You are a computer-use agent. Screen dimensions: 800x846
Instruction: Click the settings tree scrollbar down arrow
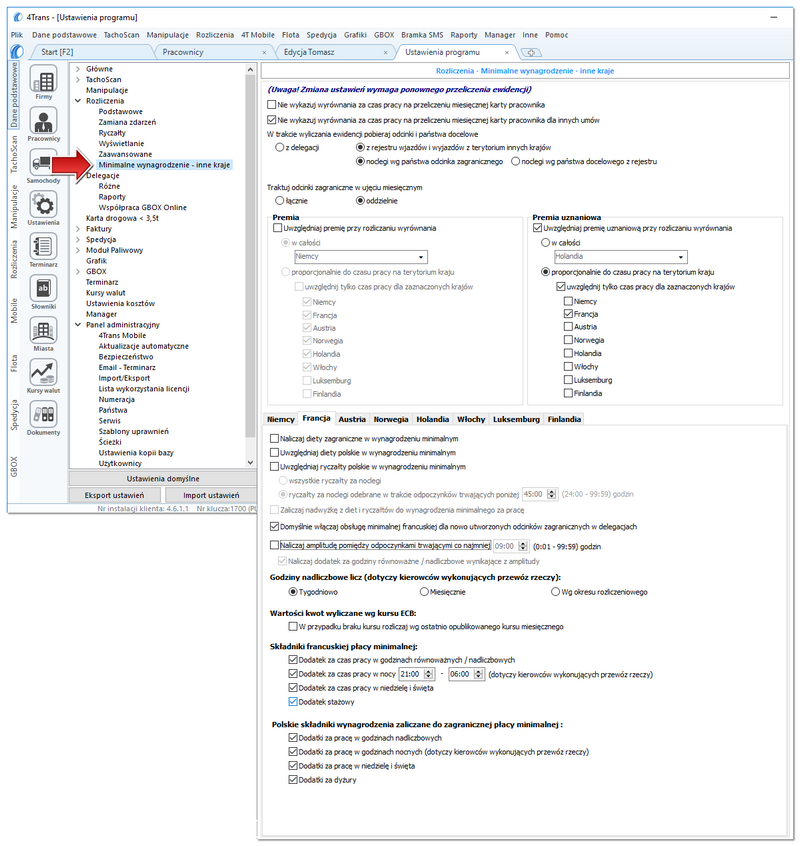[250, 462]
